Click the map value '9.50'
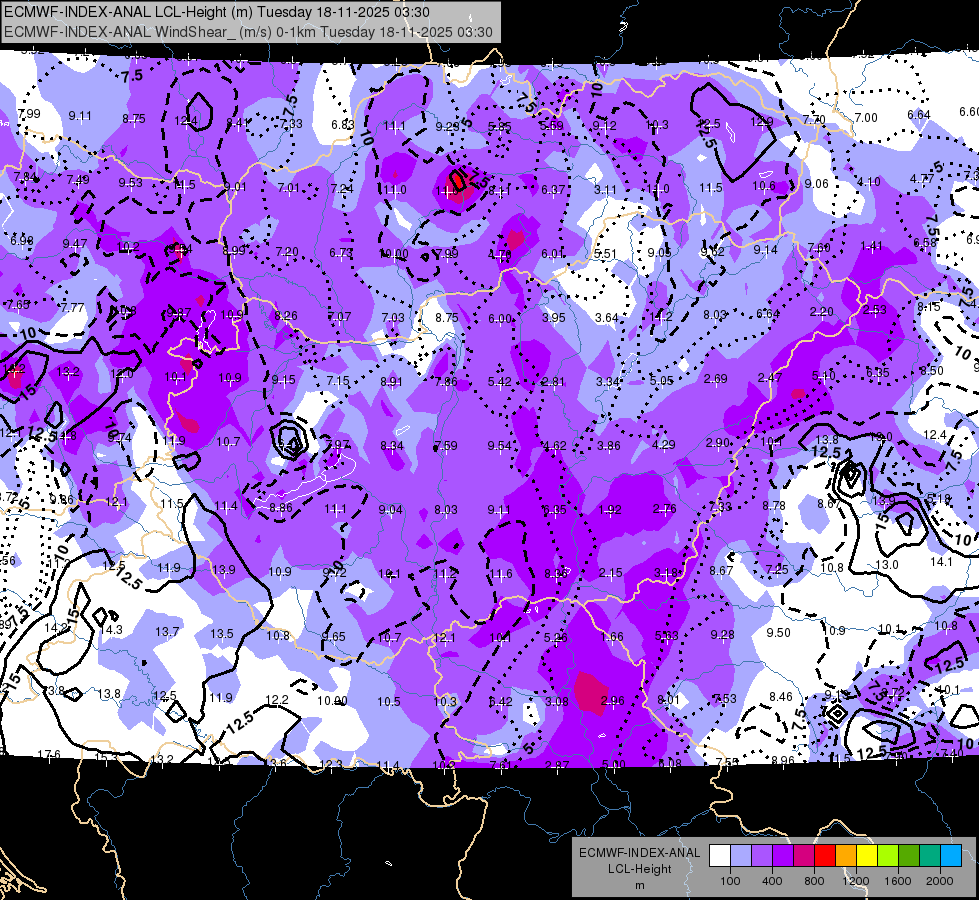The width and height of the screenshot is (979, 900). coord(779,633)
